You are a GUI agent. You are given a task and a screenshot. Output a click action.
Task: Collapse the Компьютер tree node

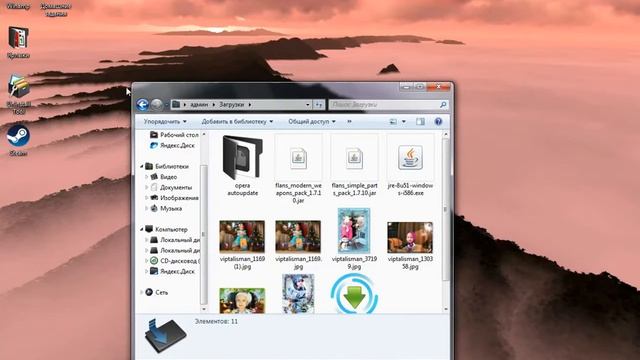tap(142, 229)
